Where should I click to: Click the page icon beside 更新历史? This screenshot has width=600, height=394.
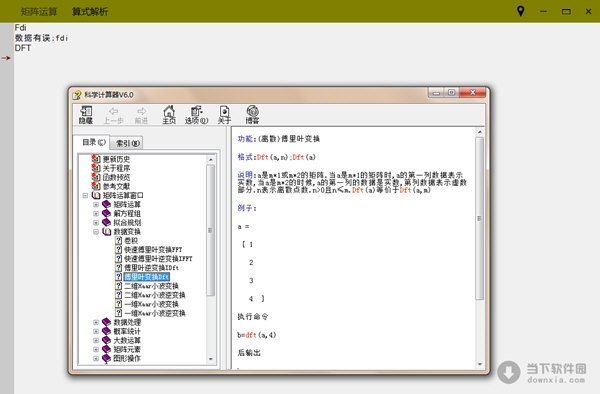click(x=96, y=159)
